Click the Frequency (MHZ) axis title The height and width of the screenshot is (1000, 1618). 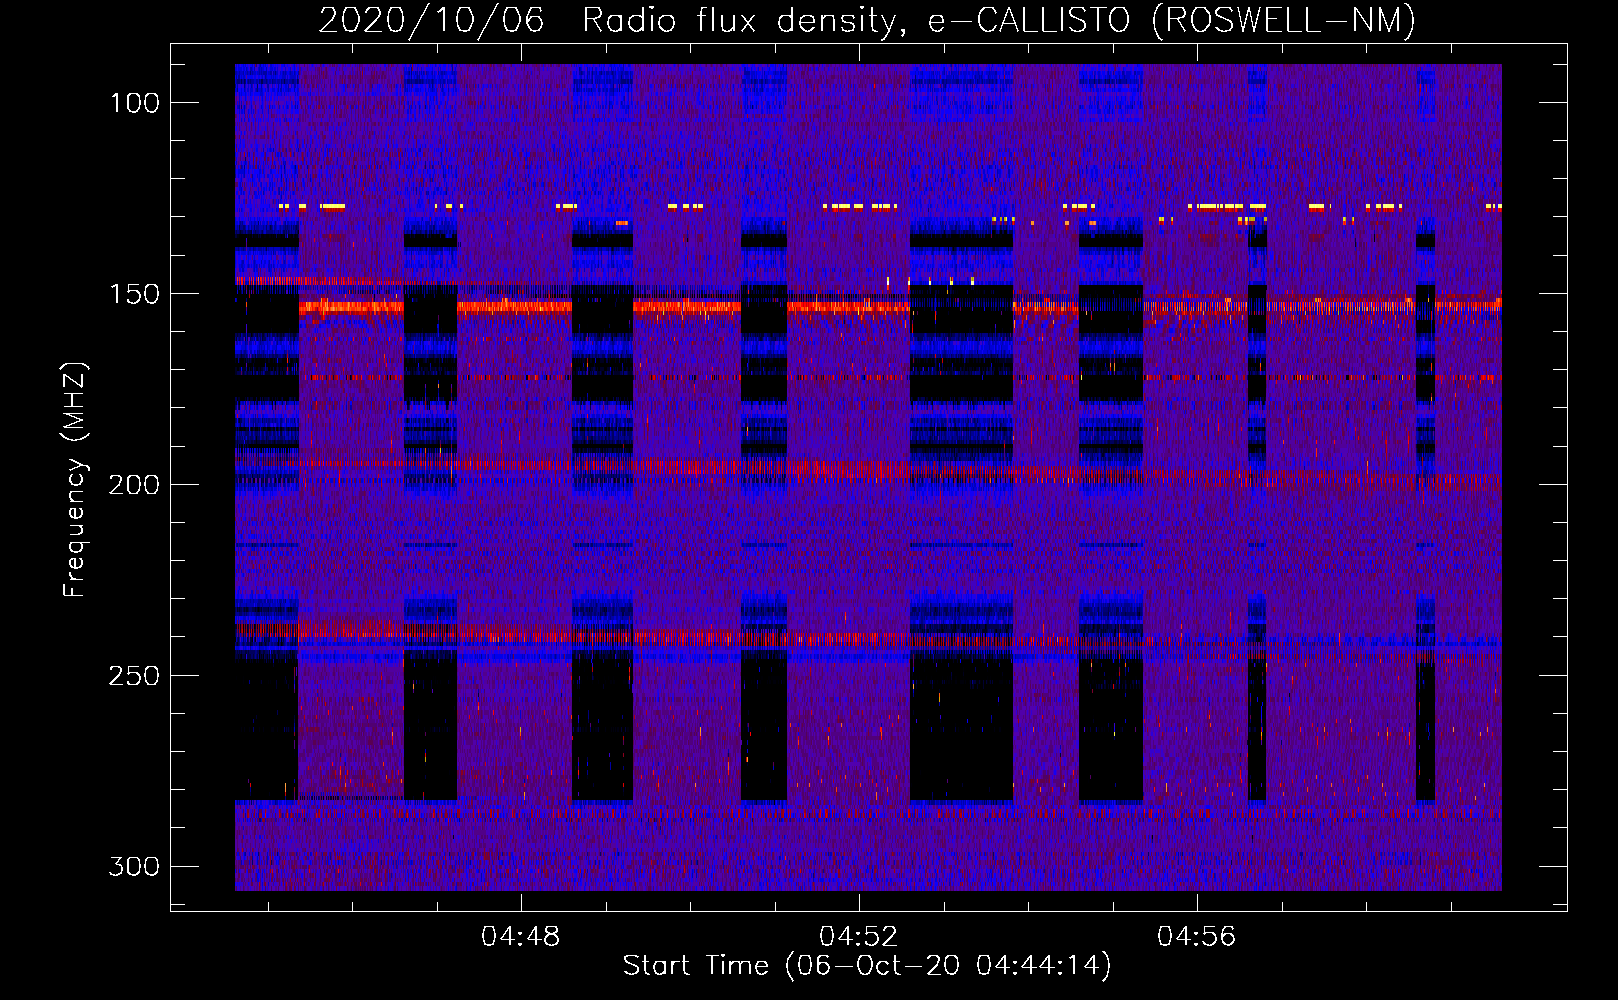click(75, 479)
